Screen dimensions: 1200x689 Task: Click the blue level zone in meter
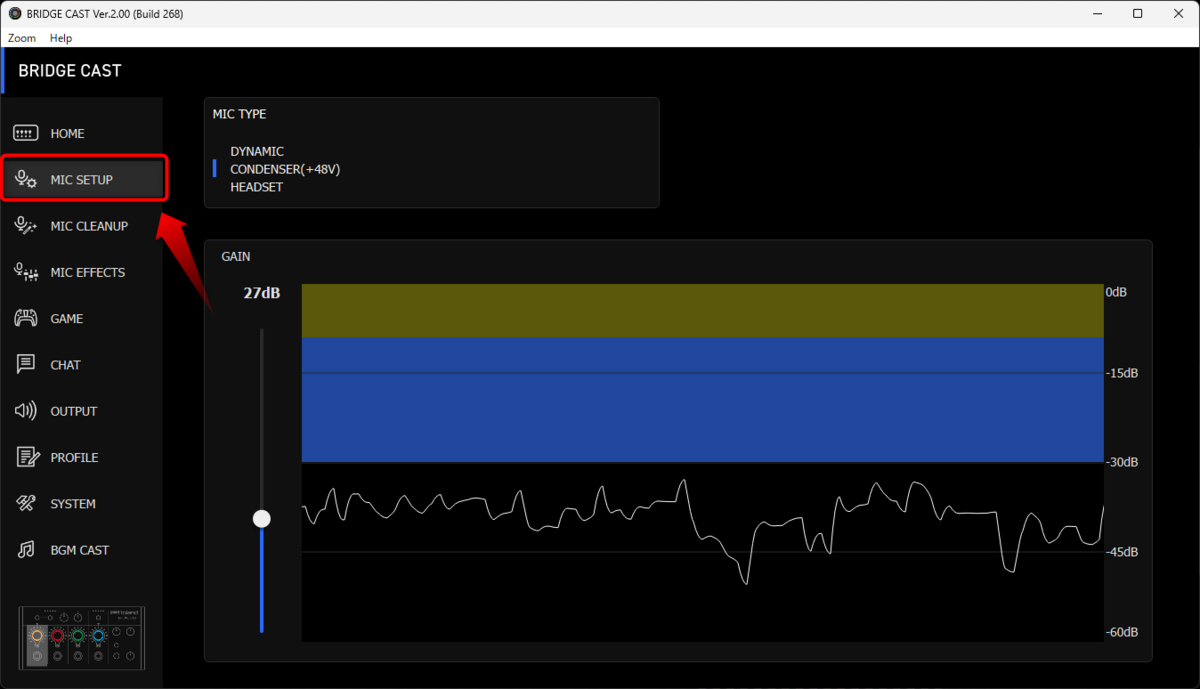702,400
